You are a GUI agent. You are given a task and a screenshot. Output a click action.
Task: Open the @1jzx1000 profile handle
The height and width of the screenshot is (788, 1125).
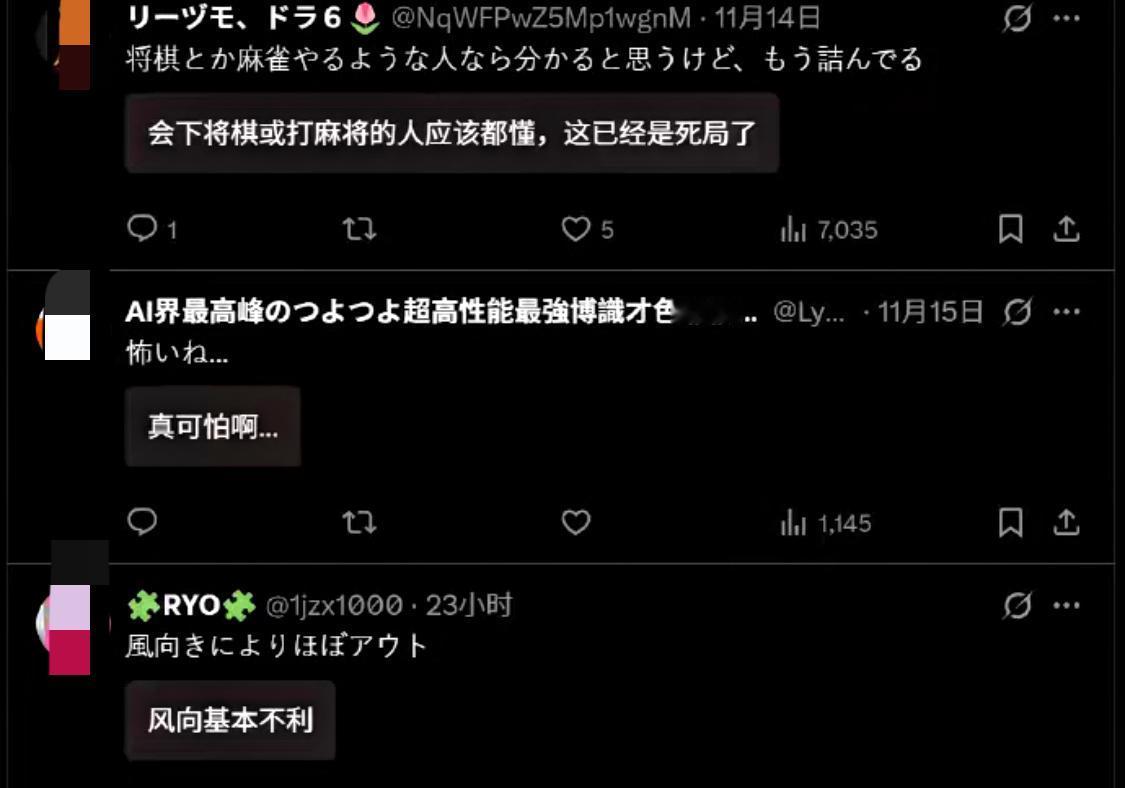(334, 606)
